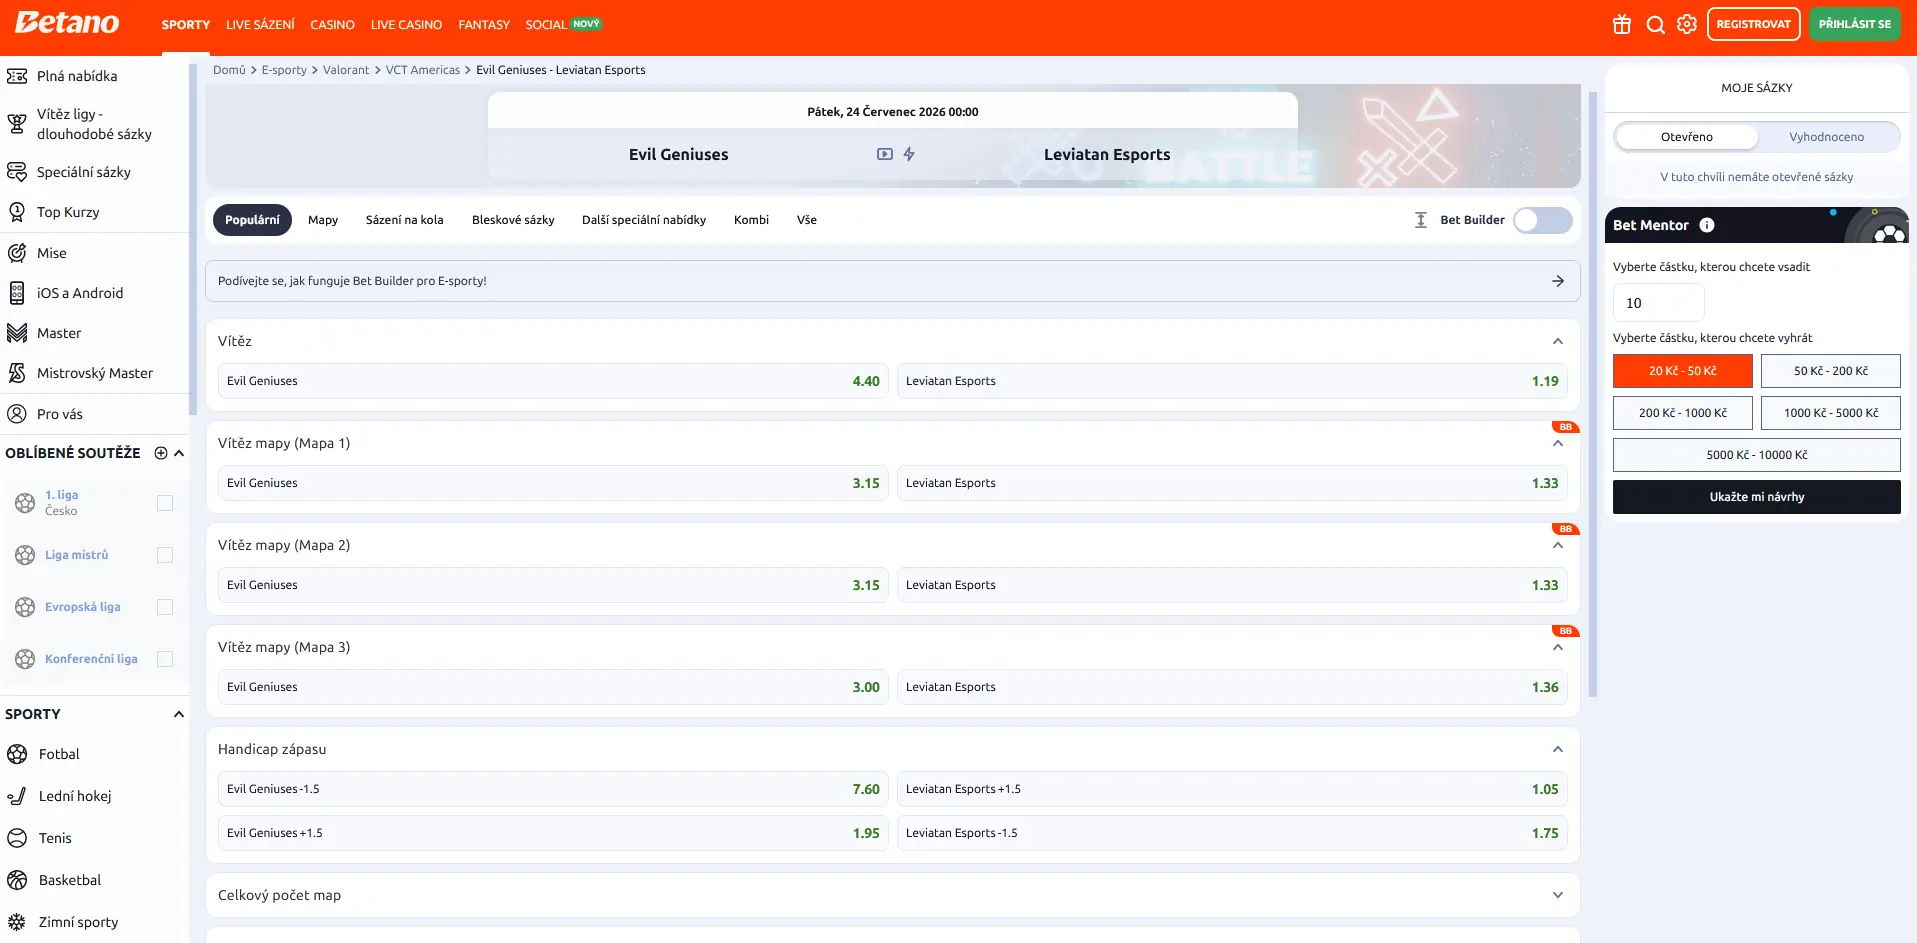This screenshot has width=1917, height=943.
Task: Collapse the Oblíbené soutěže section
Action: [179, 453]
